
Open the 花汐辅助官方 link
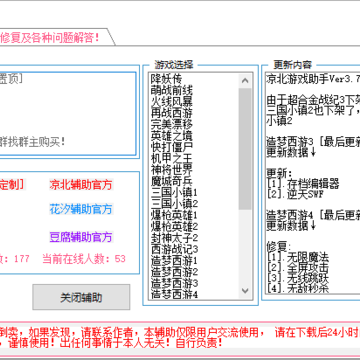[81, 209]
